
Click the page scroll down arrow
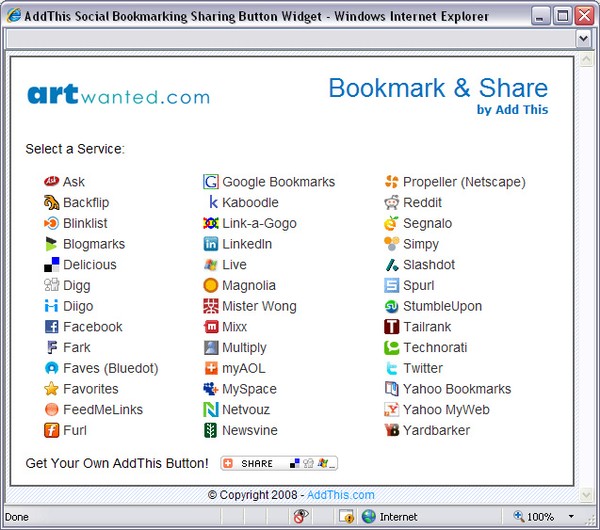586,495
